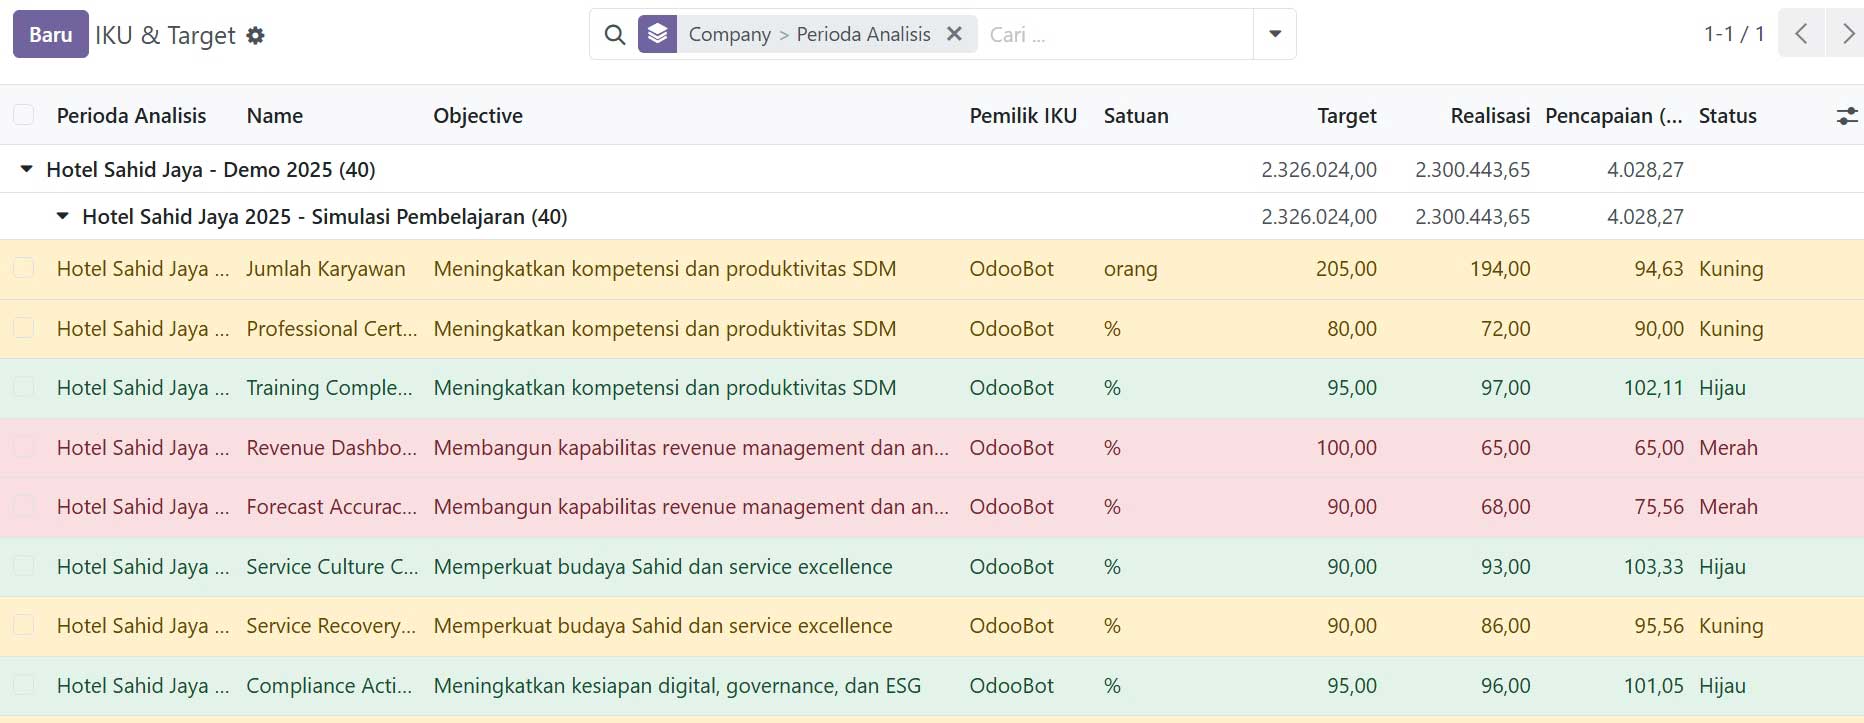The height and width of the screenshot is (723, 1864).
Task: Click the 102,11 Pencapaian value
Action: point(1653,387)
